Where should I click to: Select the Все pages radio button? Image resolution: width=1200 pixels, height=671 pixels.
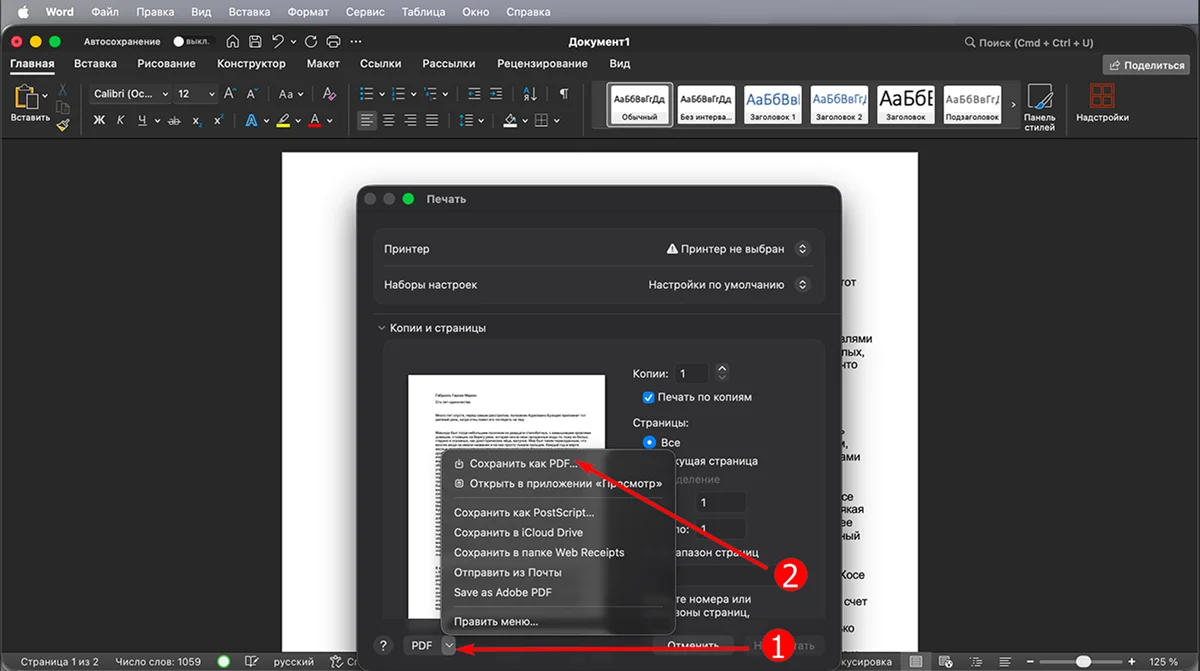coord(649,442)
